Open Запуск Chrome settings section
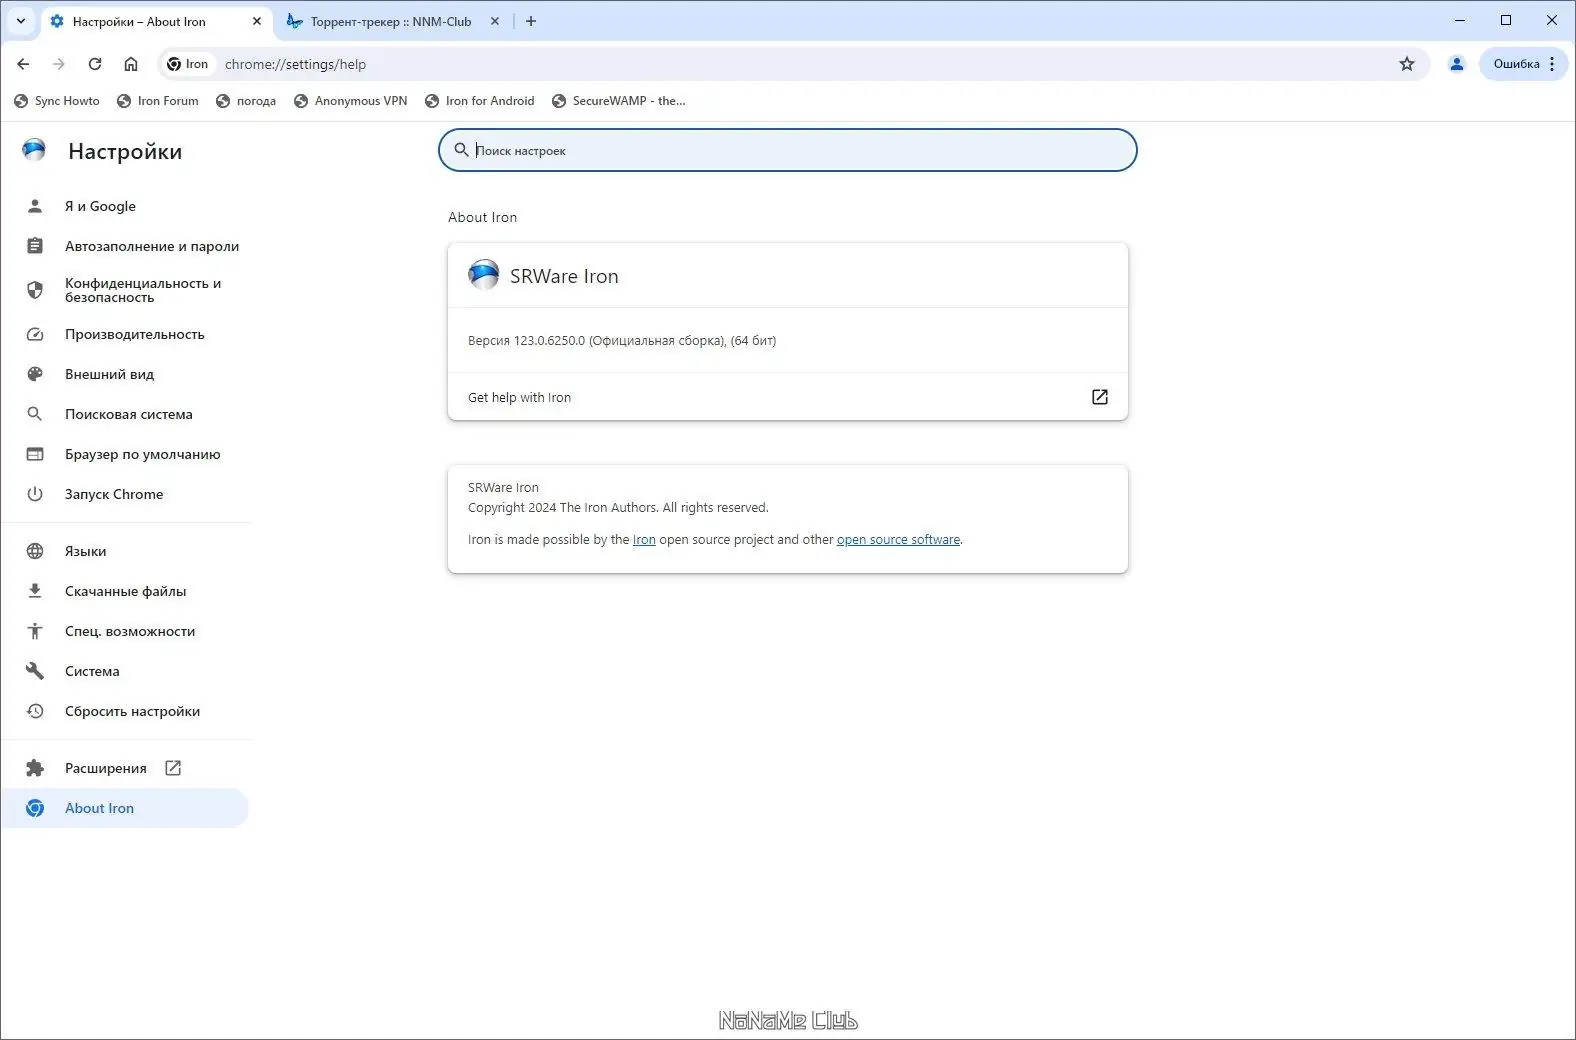The width and height of the screenshot is (1576, 1040). click(126, 494)
